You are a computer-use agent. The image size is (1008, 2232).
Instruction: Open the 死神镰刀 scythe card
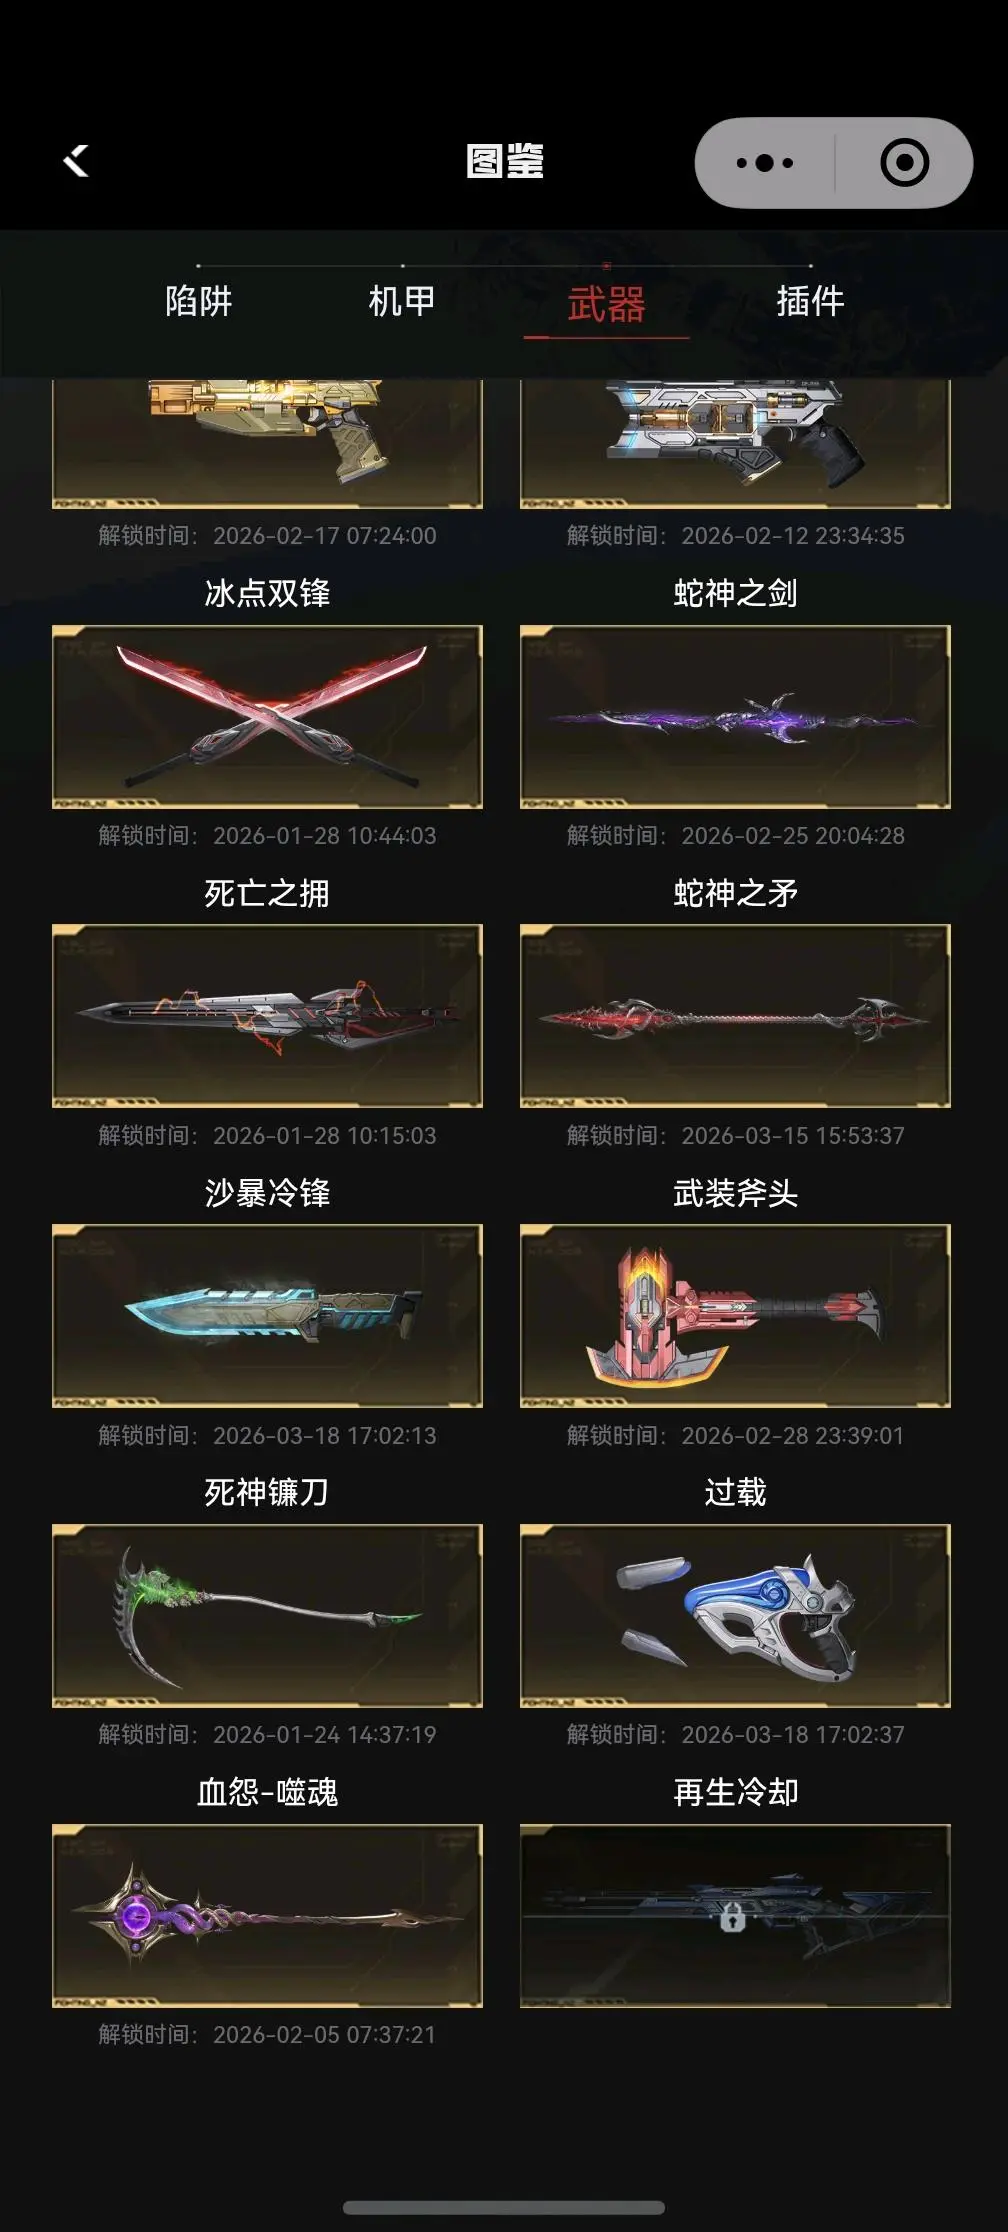[267, 1616]
